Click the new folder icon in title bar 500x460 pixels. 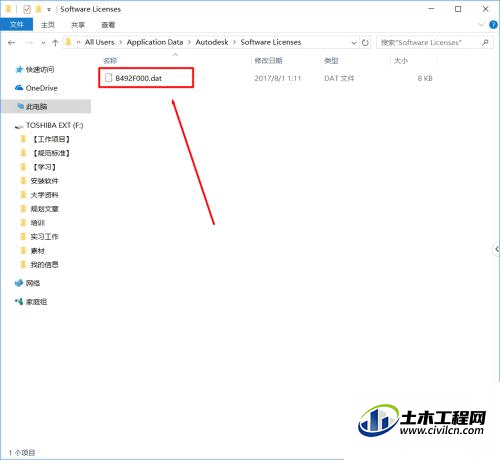[x=39, y=9]
